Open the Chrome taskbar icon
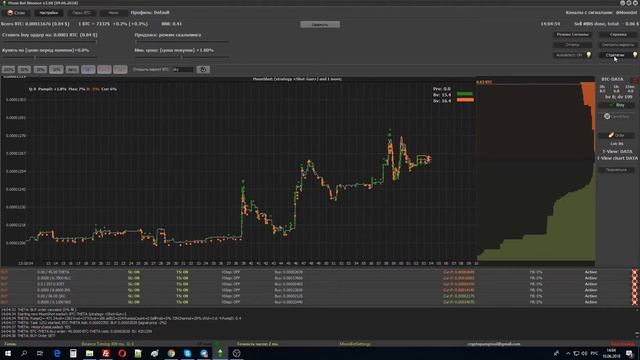The image size is (640, 360). [171, 353]
